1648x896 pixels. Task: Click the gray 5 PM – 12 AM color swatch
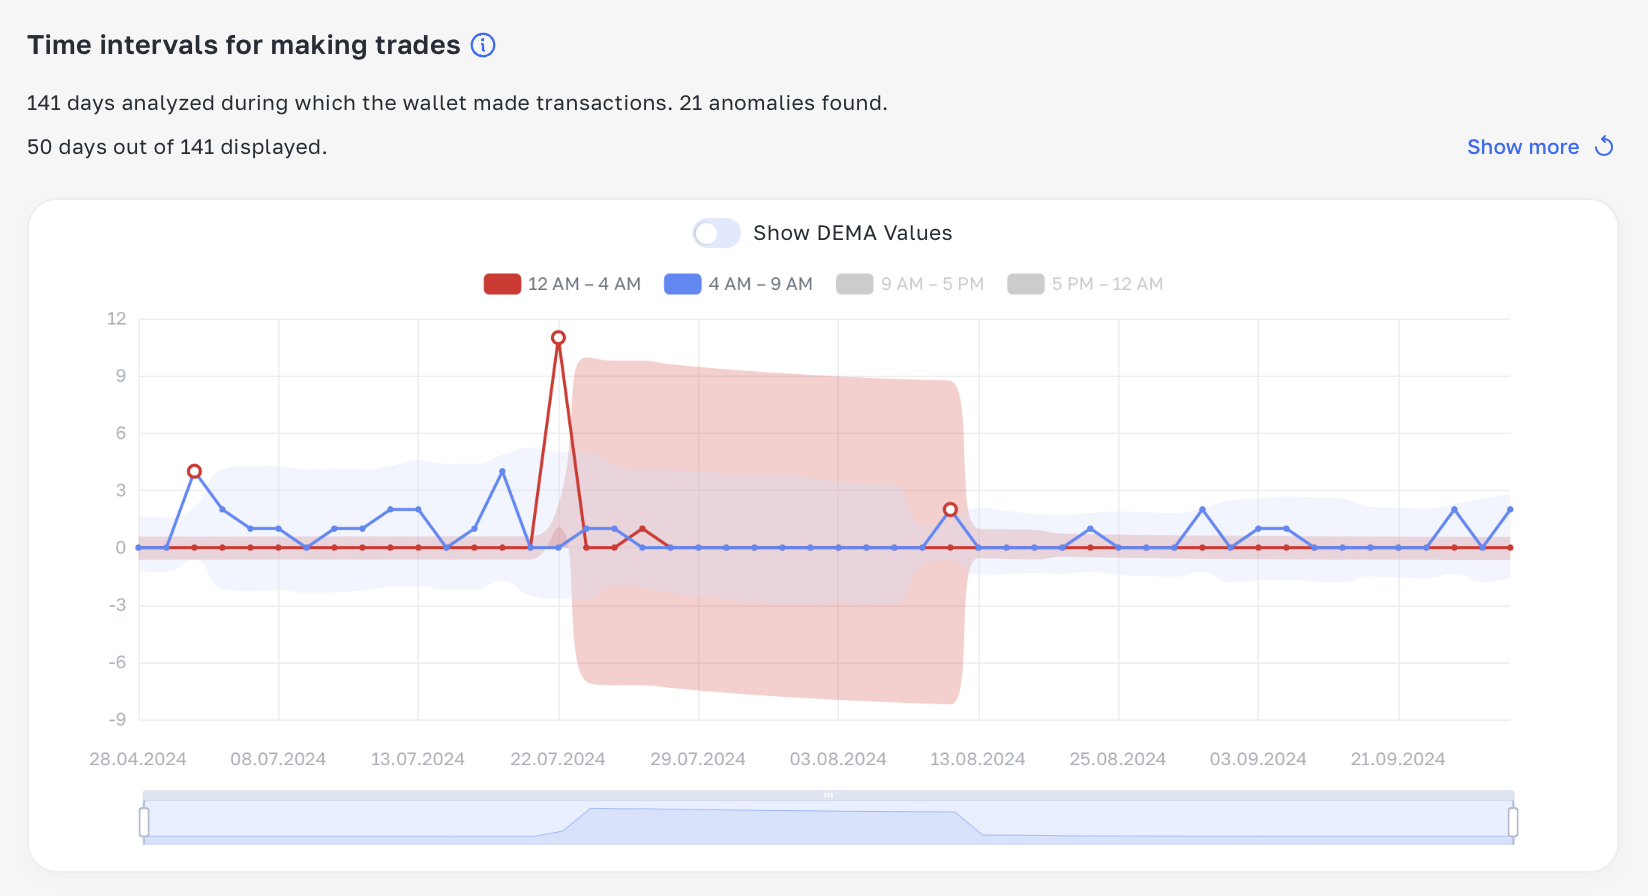tap(1026, 284)
